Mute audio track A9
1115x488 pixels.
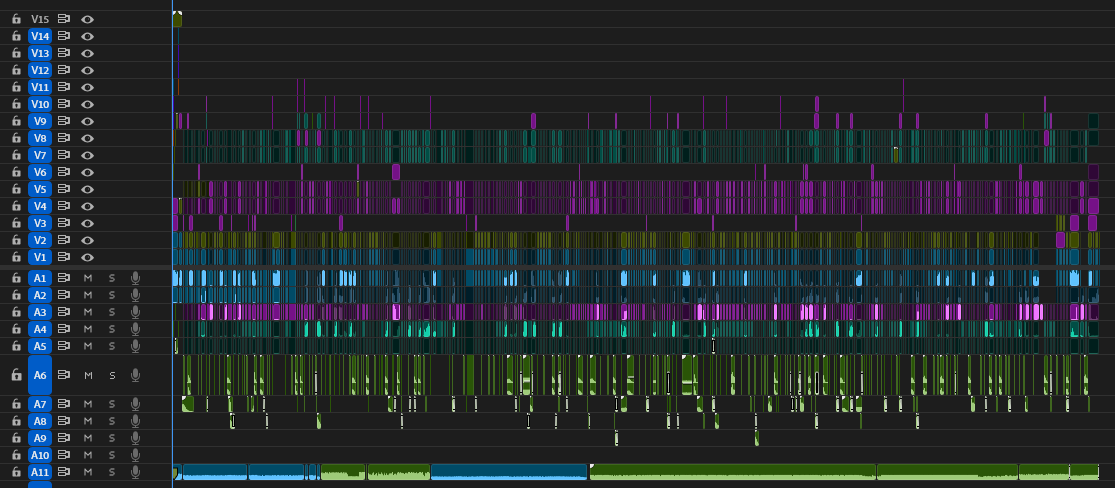[88, 438]
